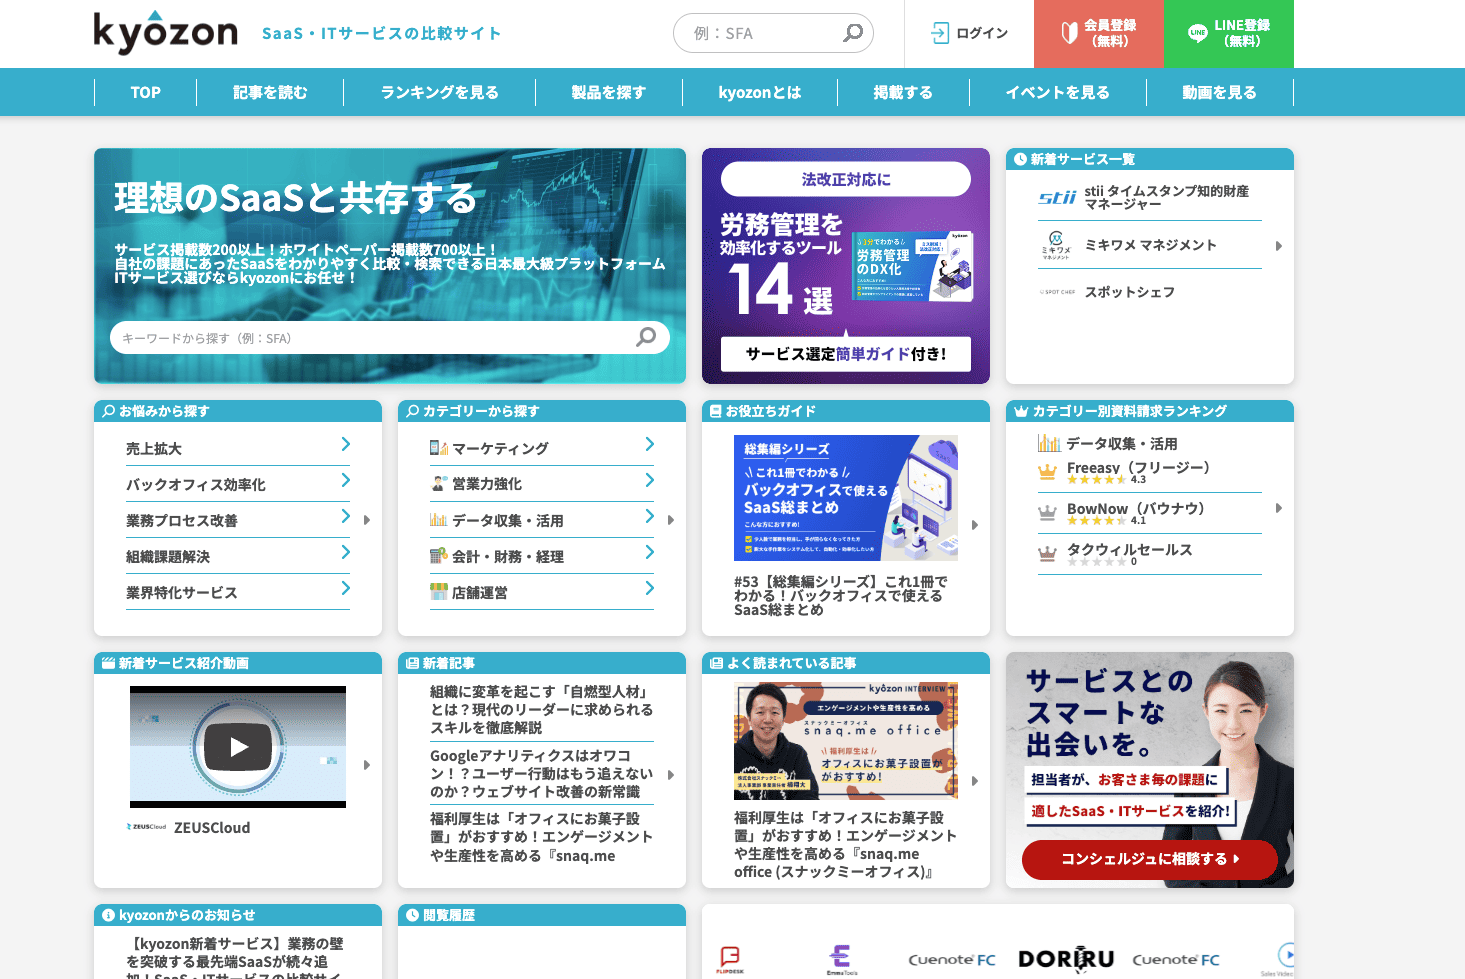Show next slide in お役立ちガイド panel
This screenshot has height=979, width=1465.
tap(975, 525)
